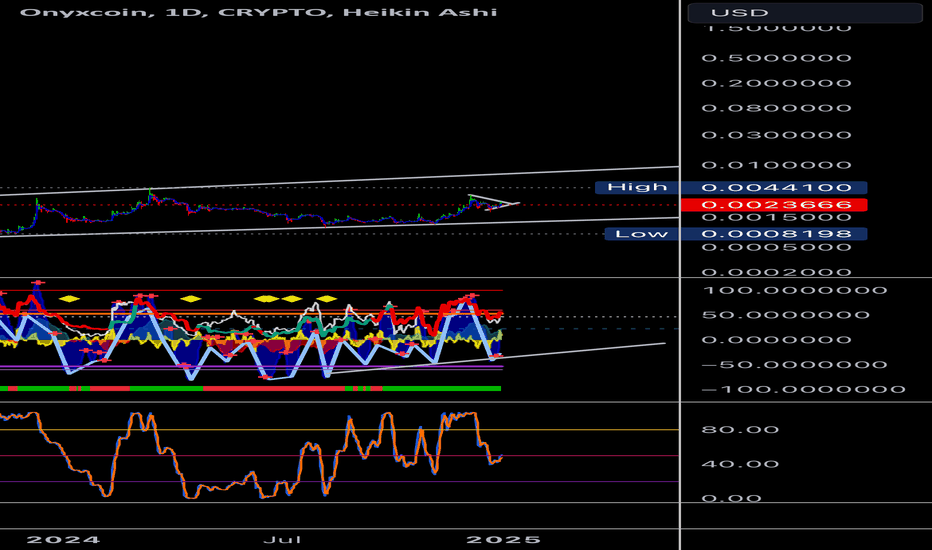This screenshot has width=932, height=550.
Task: Select the High price label tag
Action: [x=637, y=187]
